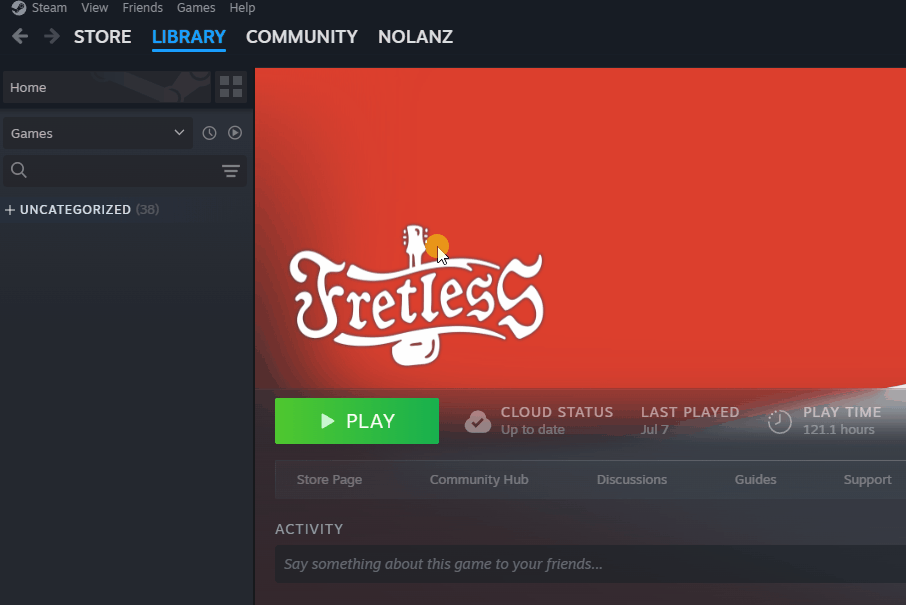This screenshot has height=605, width=906.
Task: Launch Fretless with the Play button
Action: [x=357, y=421]
